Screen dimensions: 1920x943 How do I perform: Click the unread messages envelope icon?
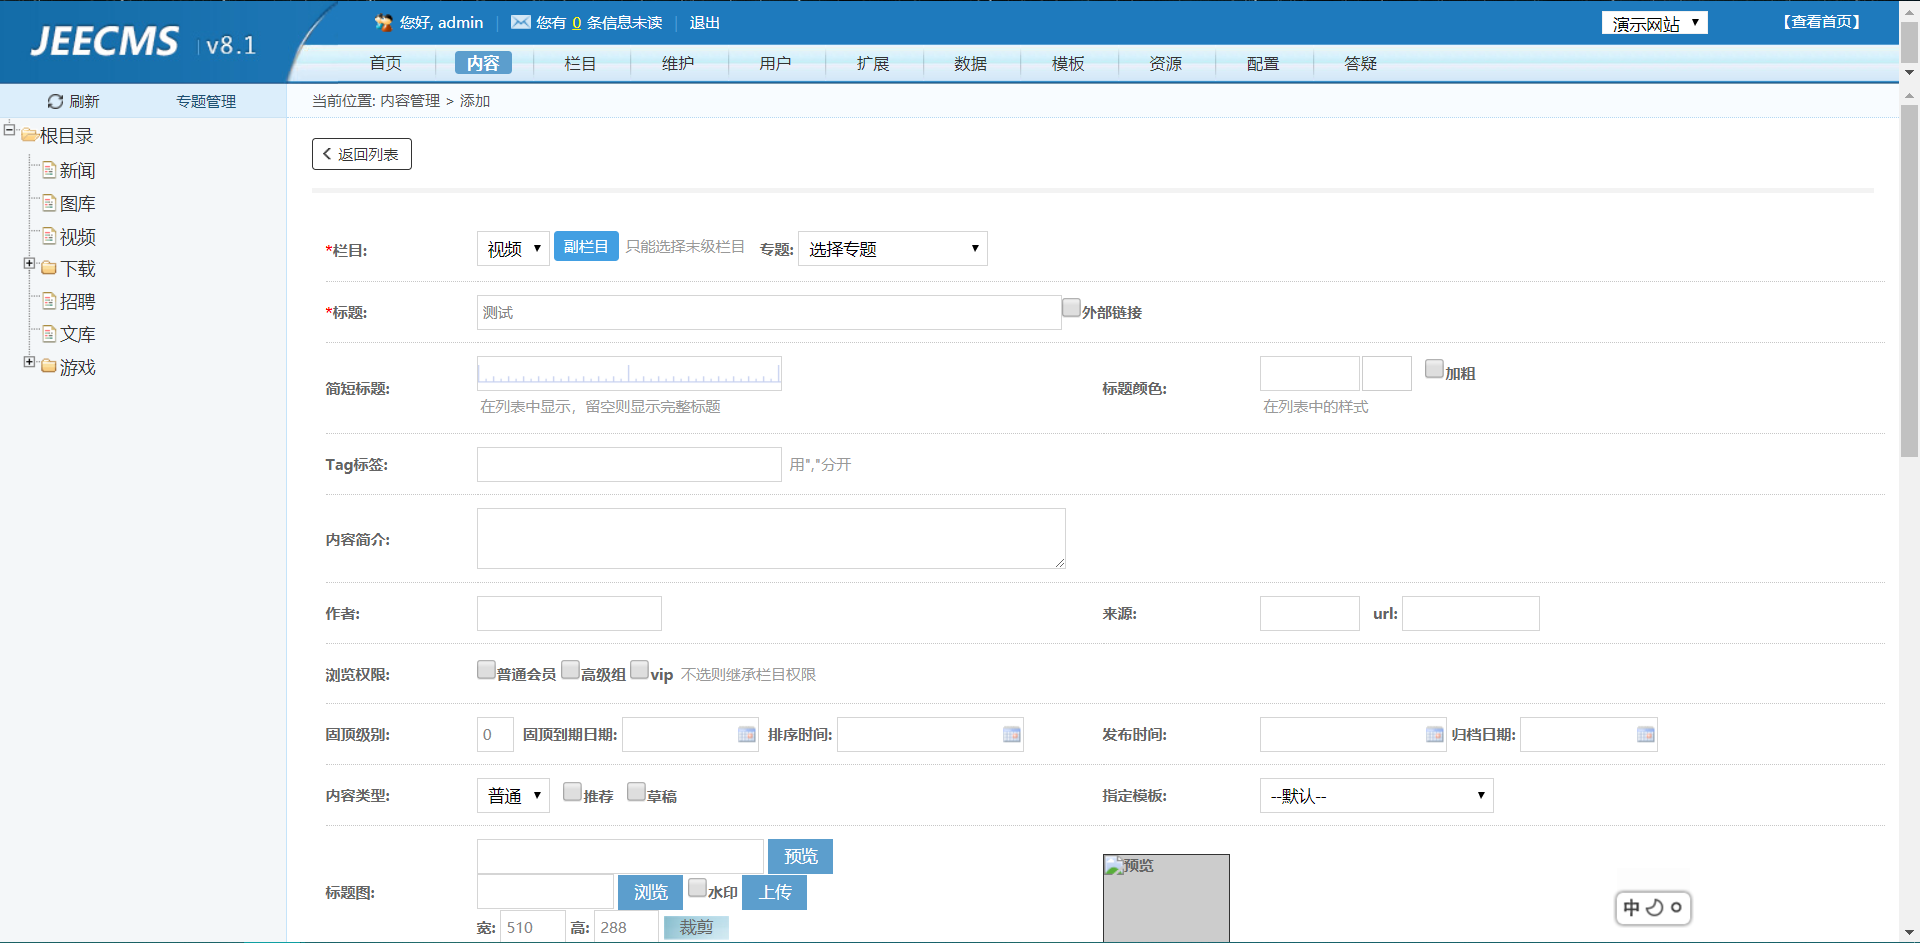[x=520, y=22]
